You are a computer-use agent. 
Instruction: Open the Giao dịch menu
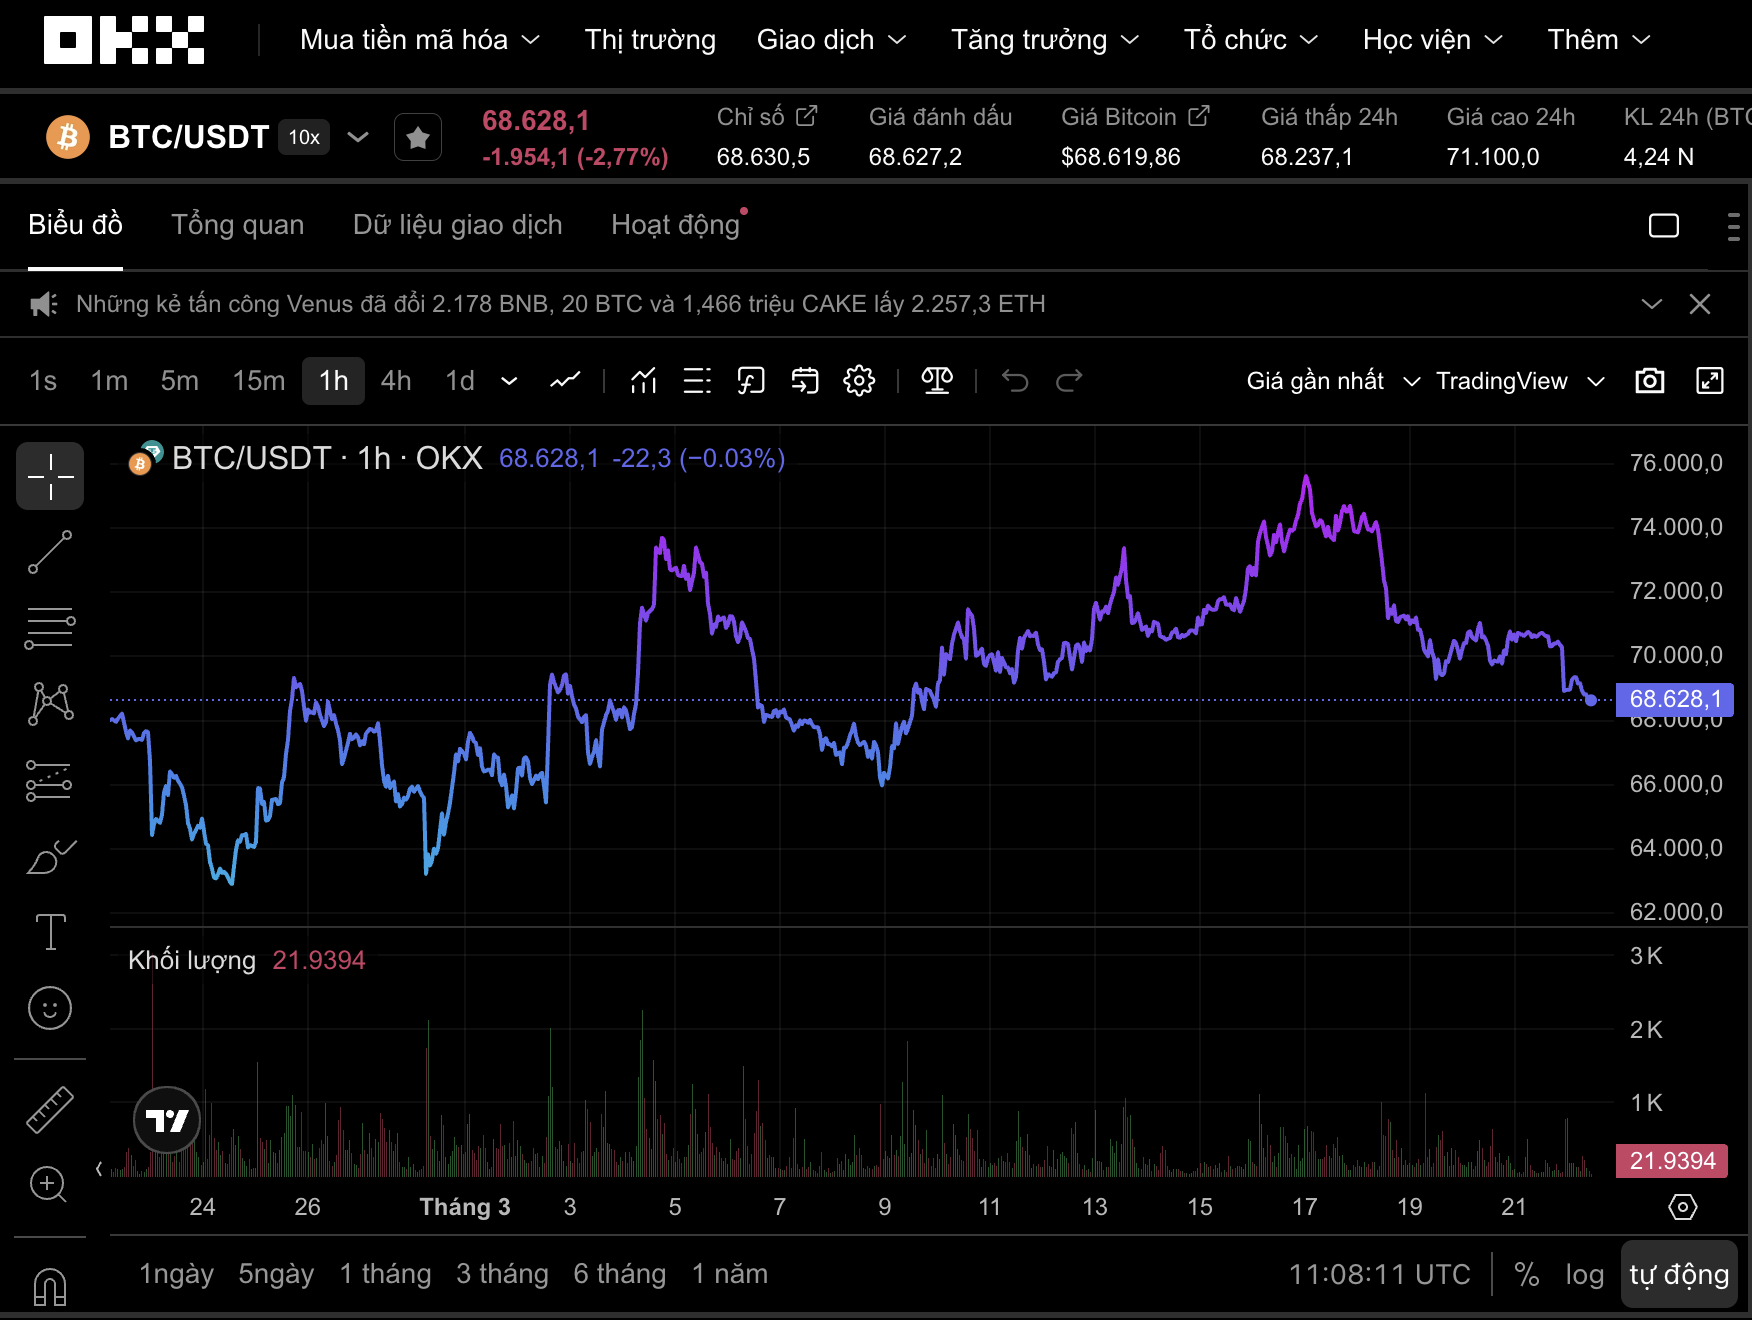click(x=830, y=40)
